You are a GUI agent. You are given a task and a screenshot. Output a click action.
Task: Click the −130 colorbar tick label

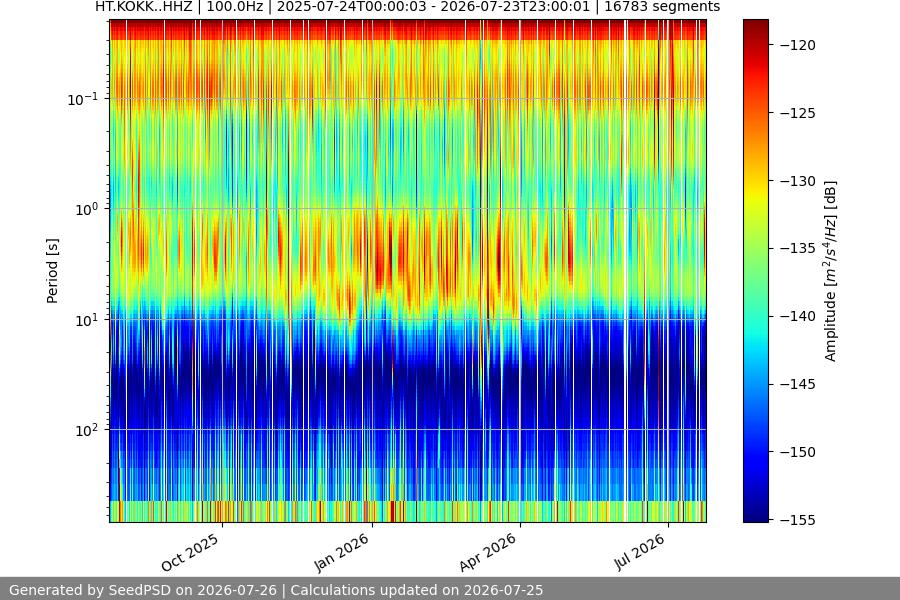coord(797,181)
